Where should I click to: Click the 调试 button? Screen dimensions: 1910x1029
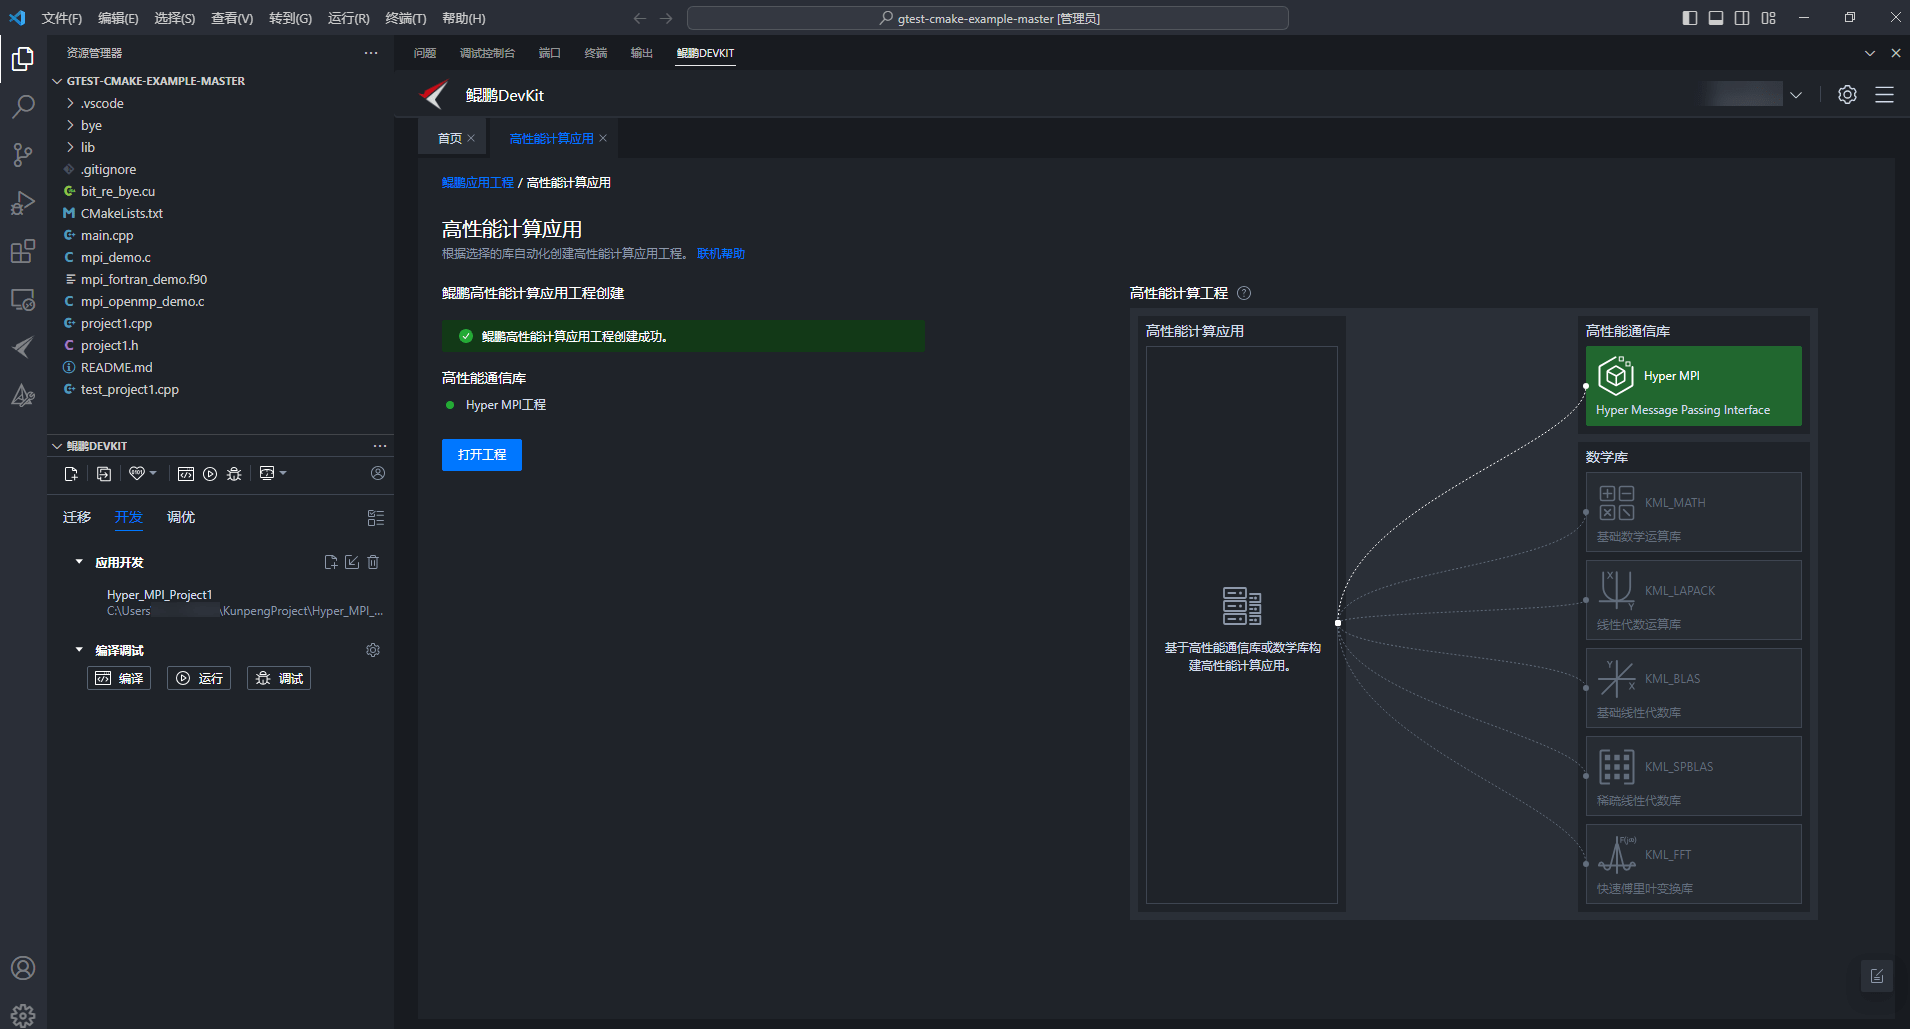[x=279, y=678]
